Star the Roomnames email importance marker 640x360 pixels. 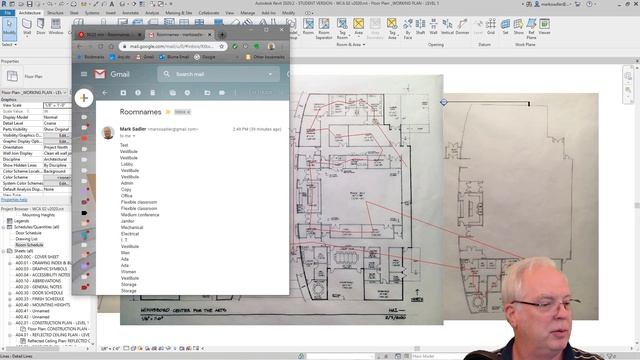(168, 112)
